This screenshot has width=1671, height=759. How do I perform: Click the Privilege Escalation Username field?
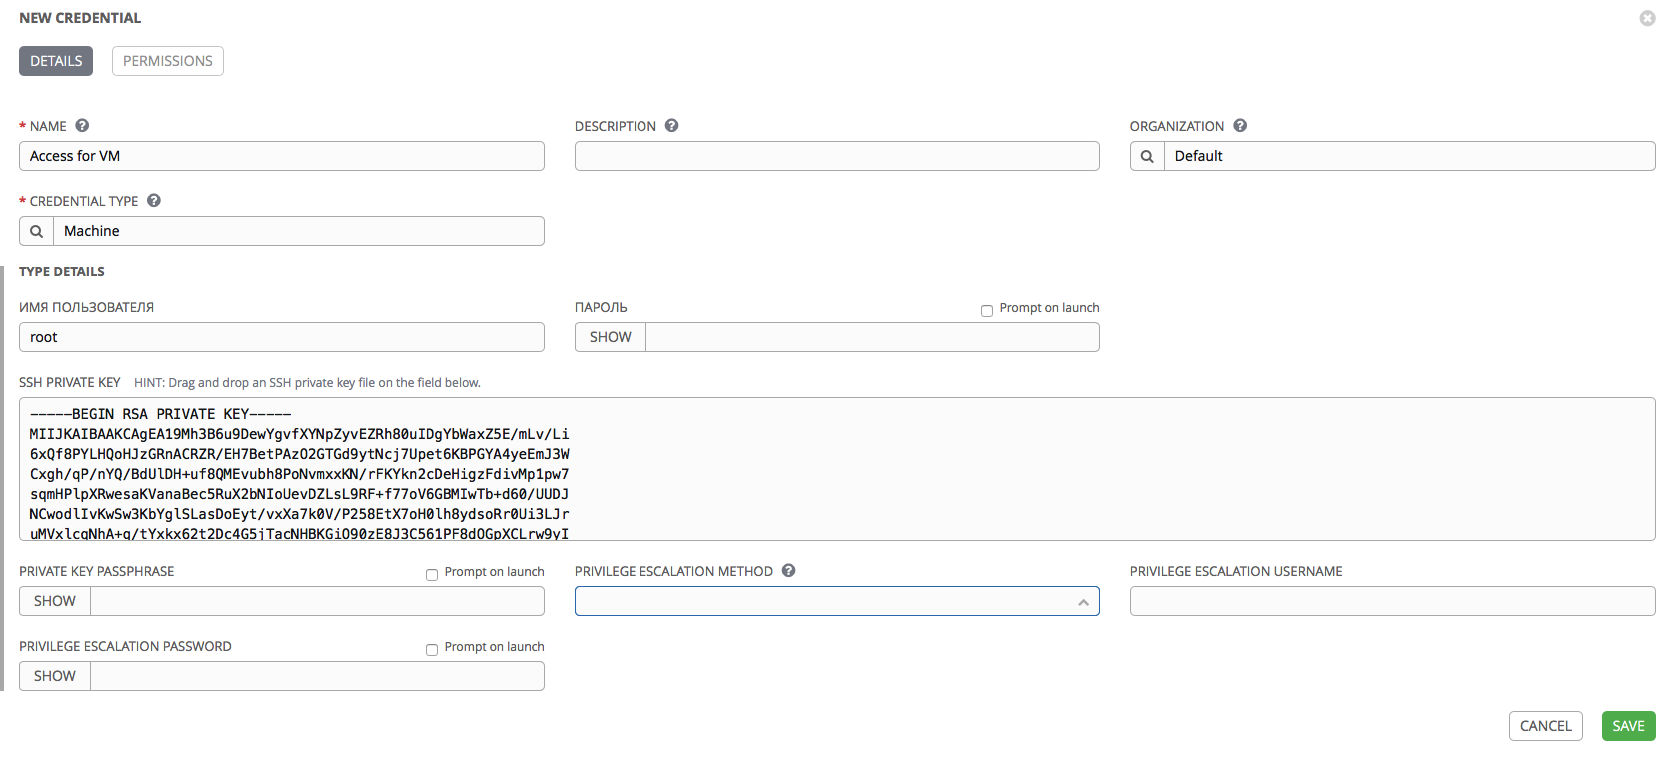(1392, 601)
